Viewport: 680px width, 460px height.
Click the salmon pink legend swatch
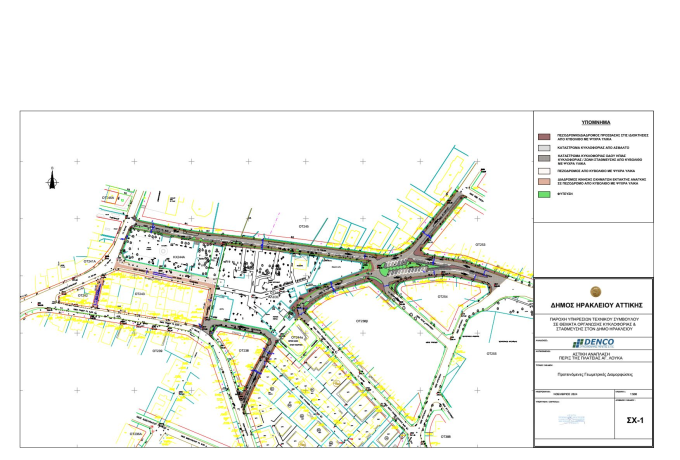[545, 183]
